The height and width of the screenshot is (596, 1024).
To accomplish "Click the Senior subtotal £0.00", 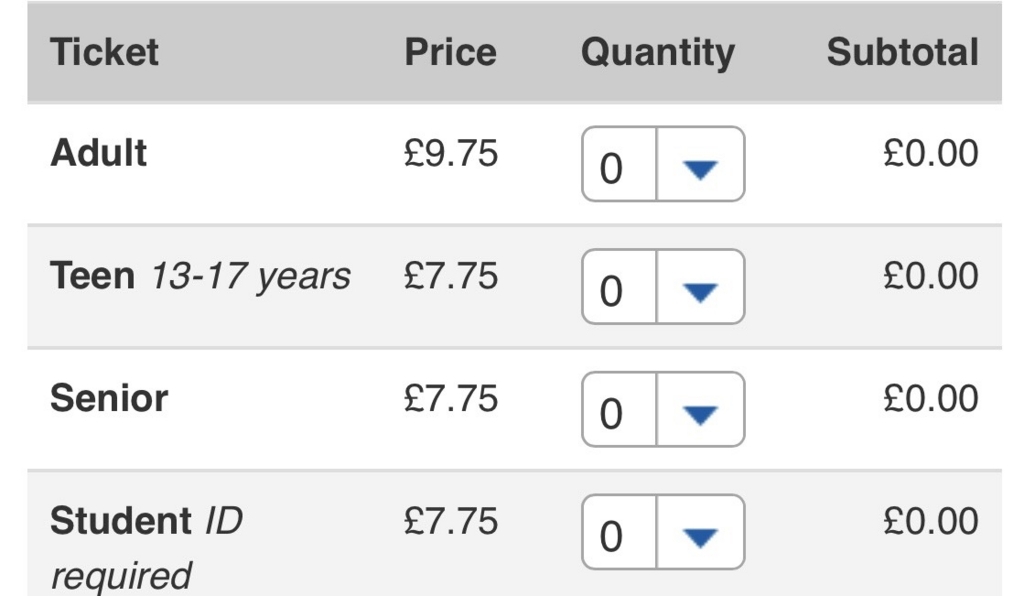I will tap(931, 399).
